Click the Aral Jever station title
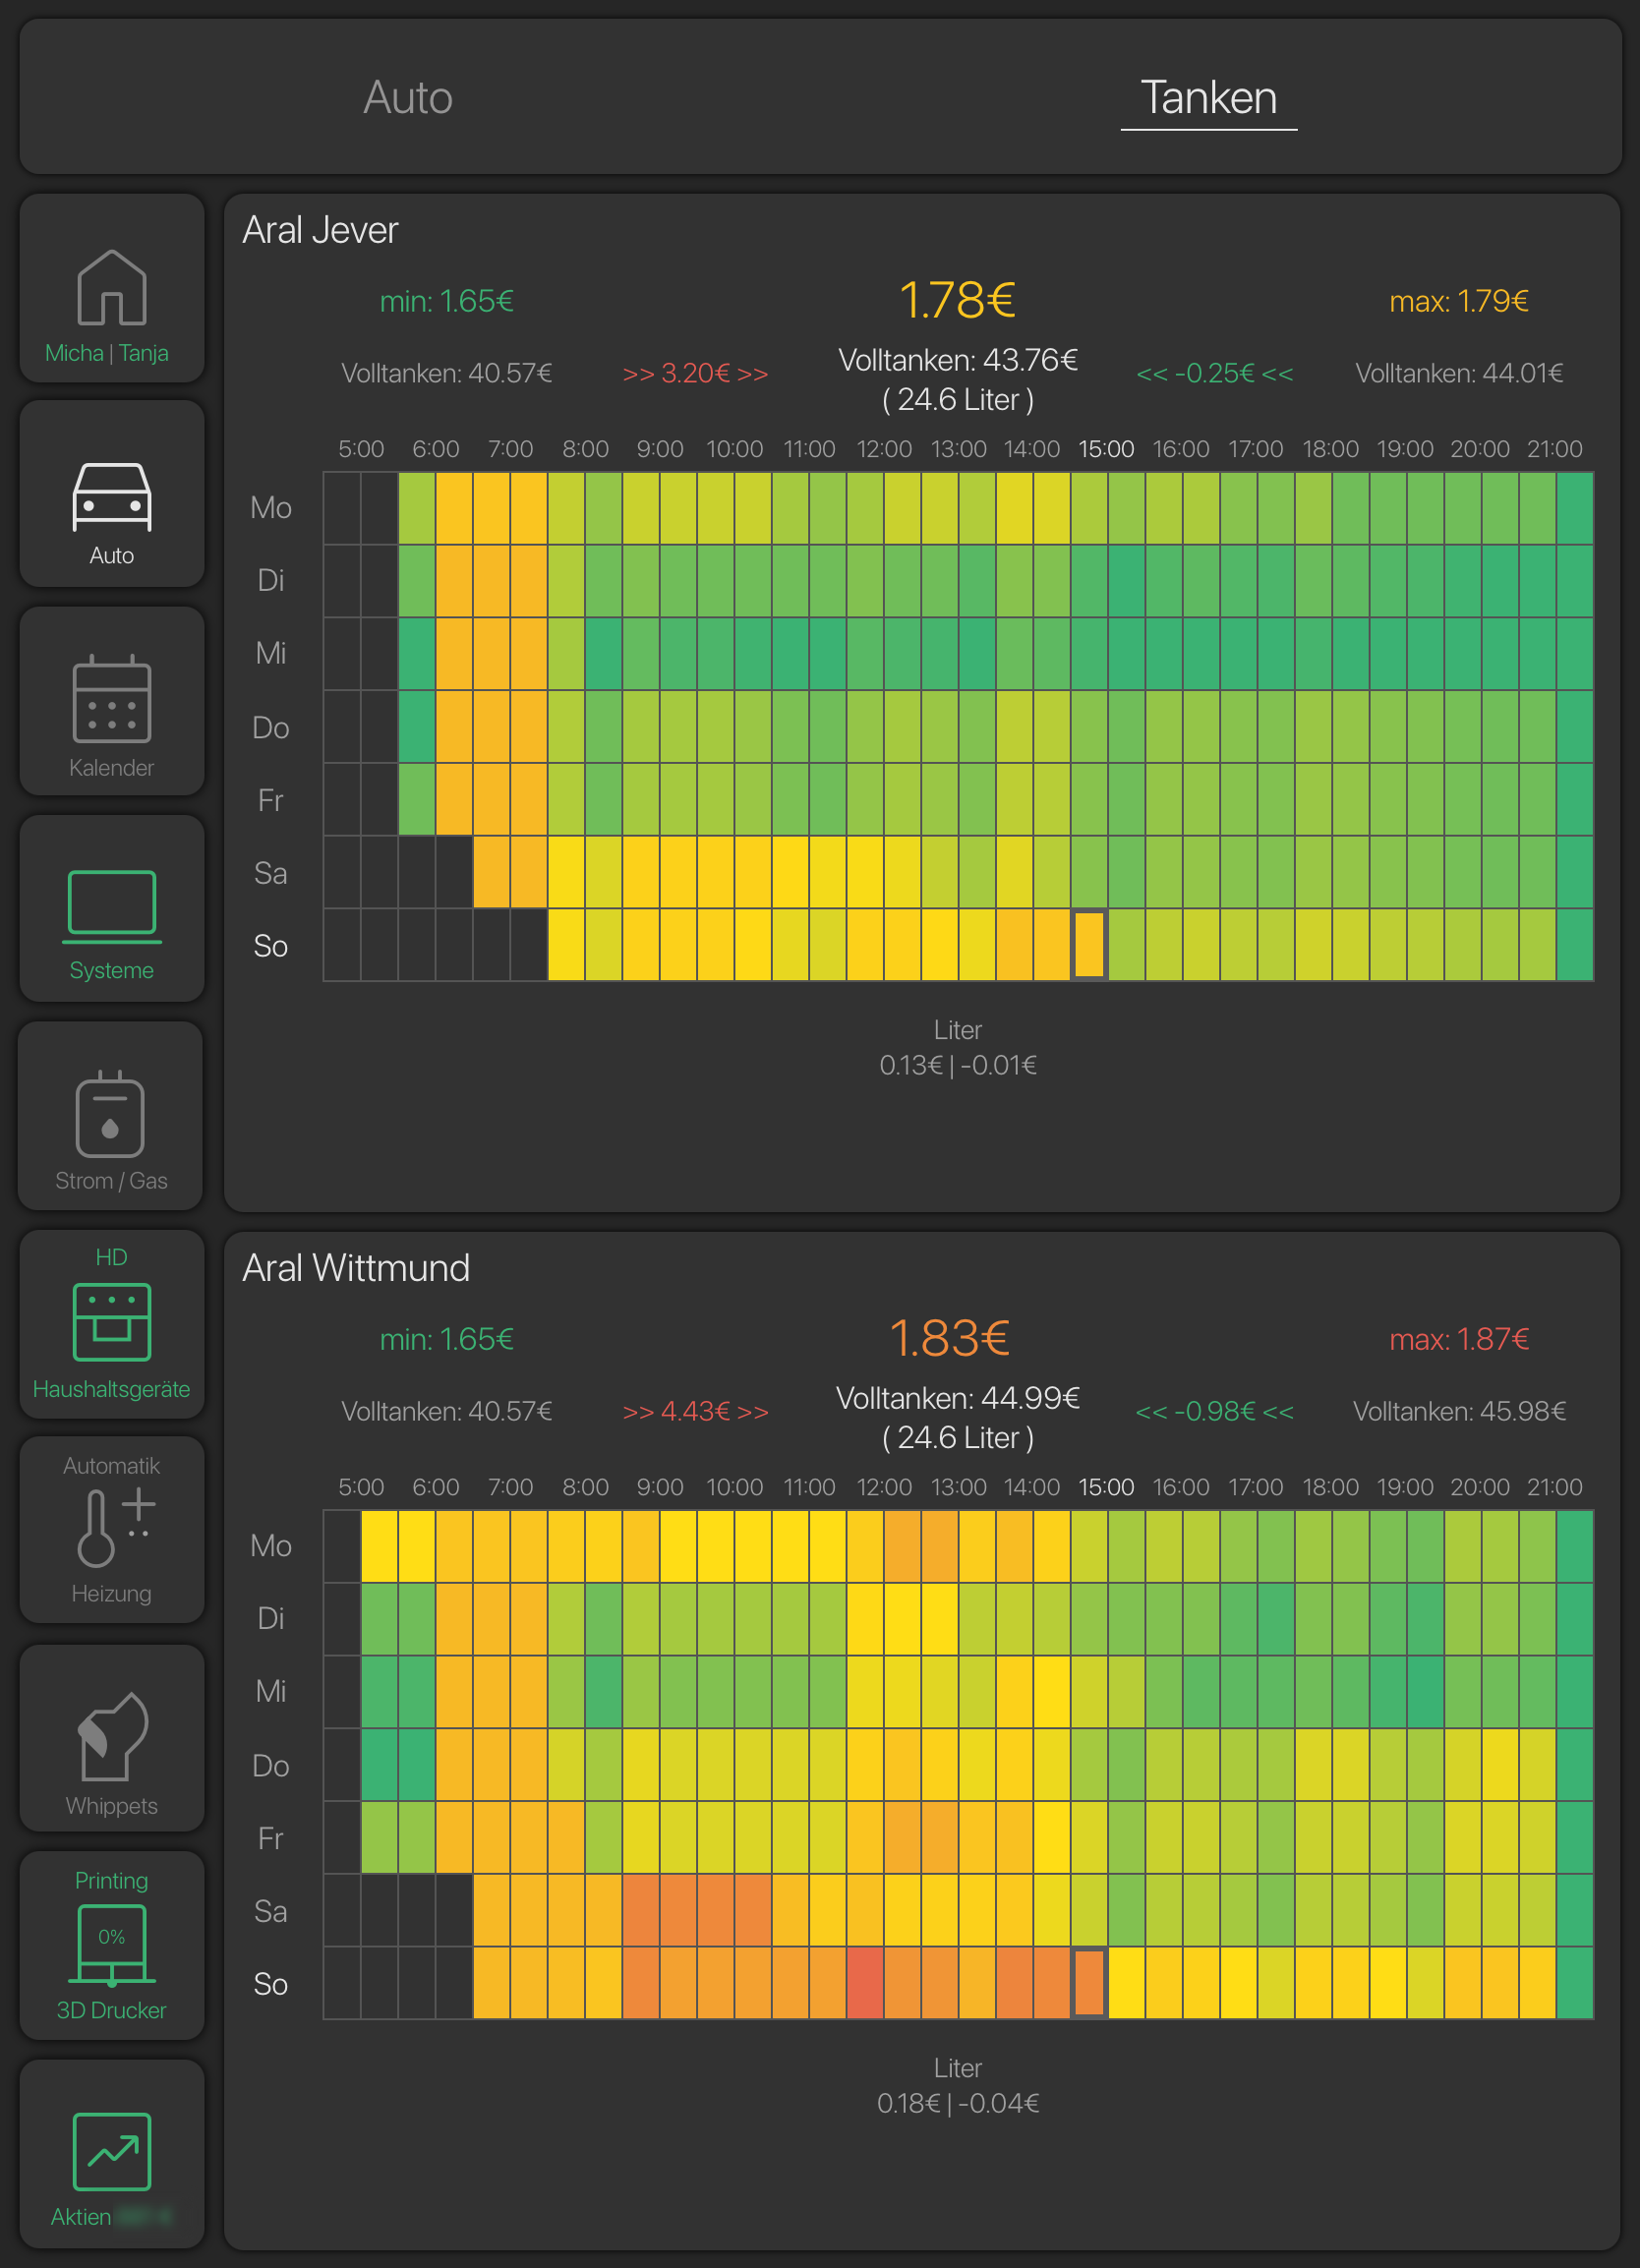Screen dimensions: 1640x2268 (x=320, y=230)
